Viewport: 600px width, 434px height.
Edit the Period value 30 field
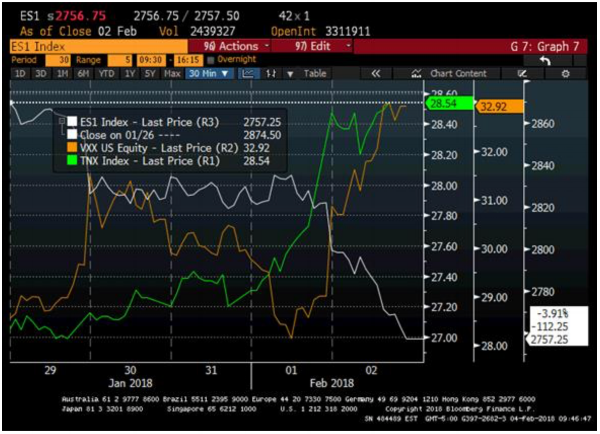pos(58,60)
